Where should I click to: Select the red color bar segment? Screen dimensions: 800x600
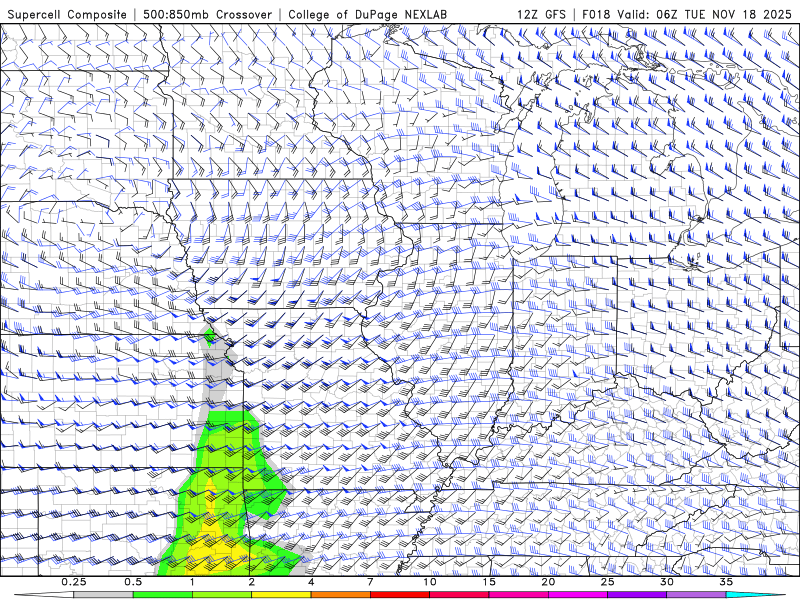point(399,595)
